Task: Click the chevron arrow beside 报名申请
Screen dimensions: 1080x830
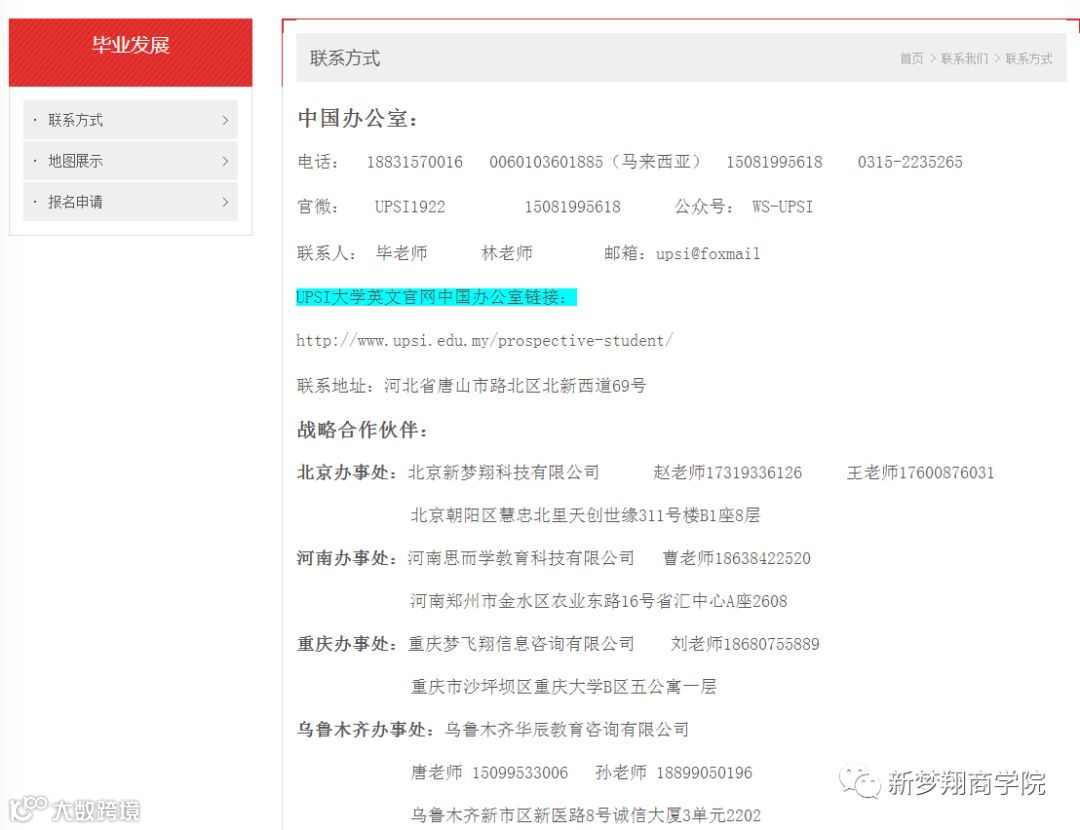Action: (x=225, y=202)
